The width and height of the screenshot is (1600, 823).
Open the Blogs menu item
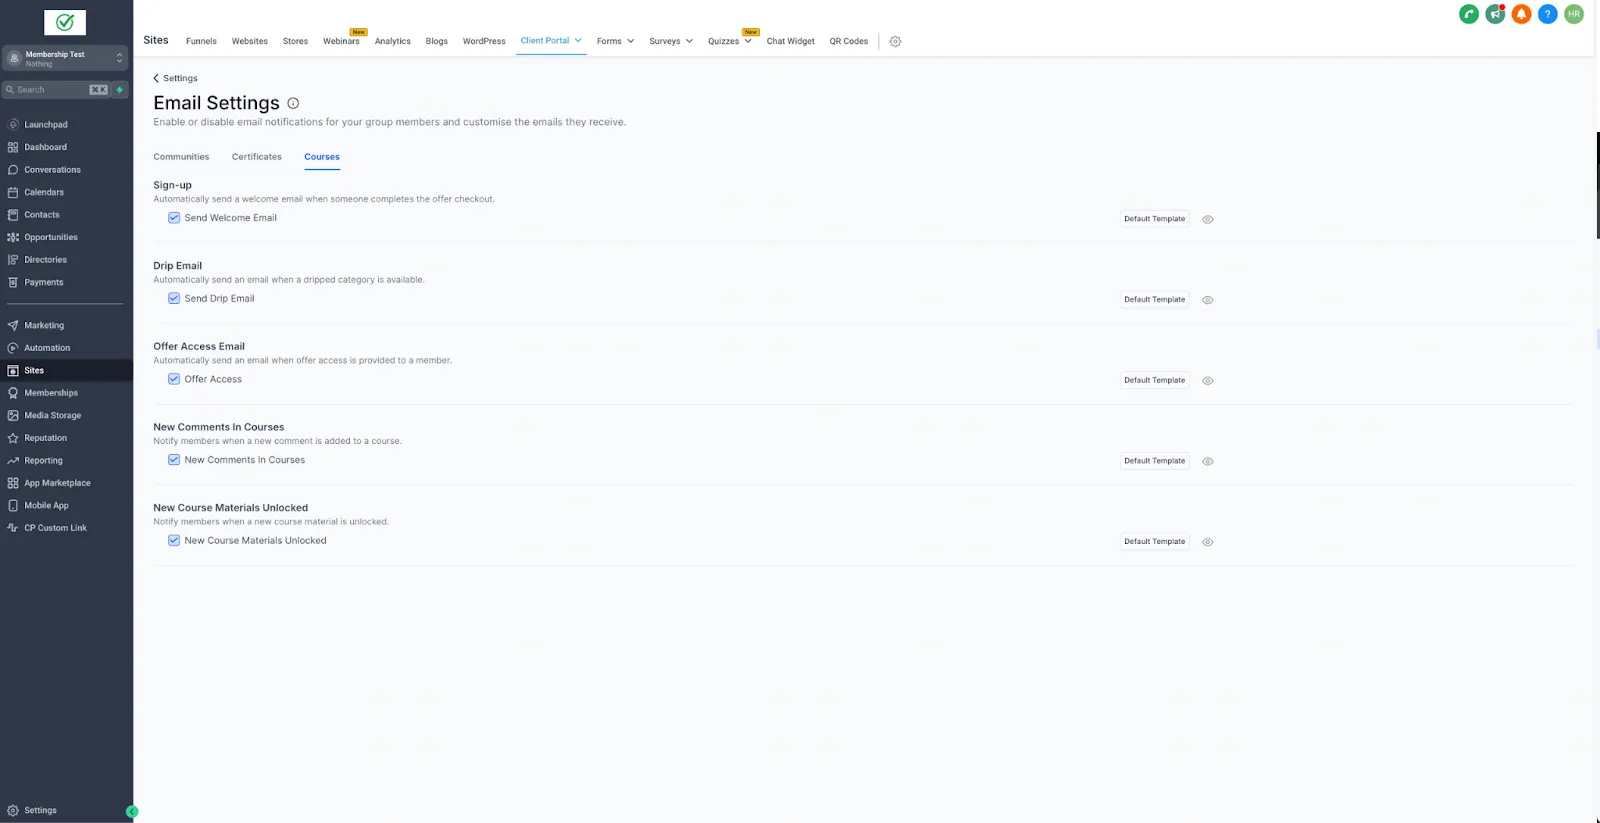pyautogui.click(x=437, y=41)
